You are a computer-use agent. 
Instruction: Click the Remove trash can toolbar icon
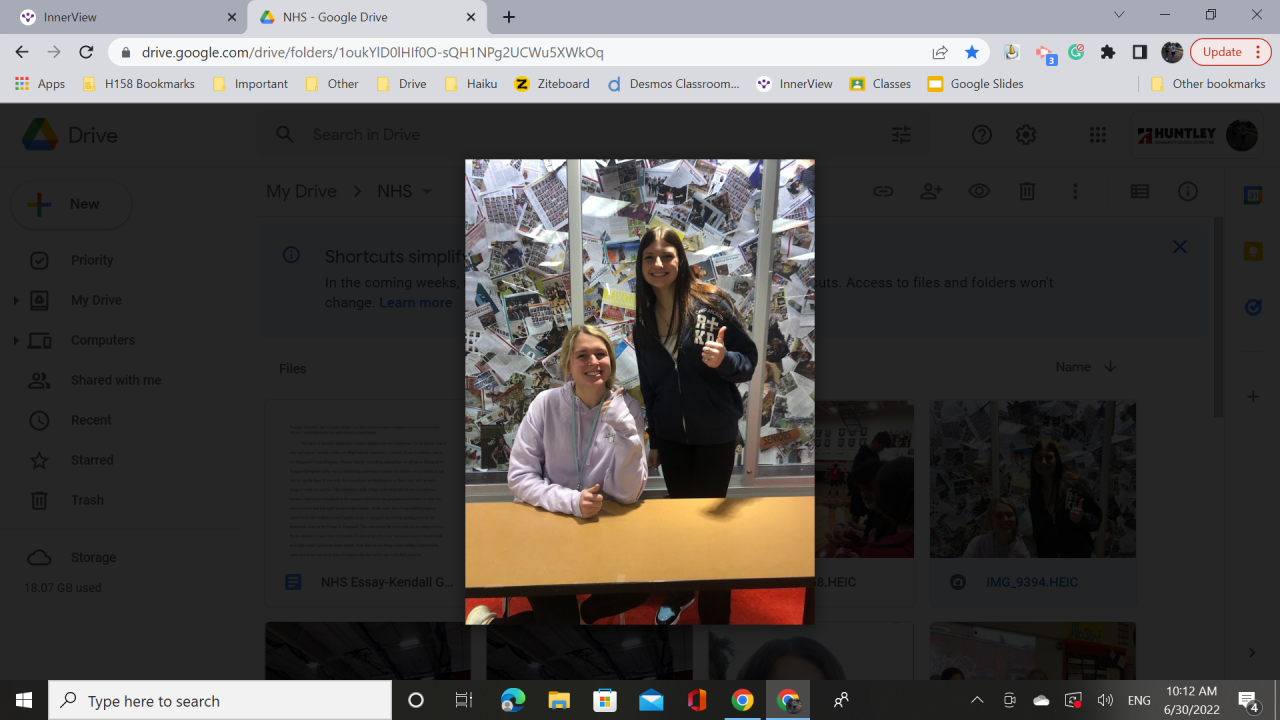click(x=1027, y=191)
